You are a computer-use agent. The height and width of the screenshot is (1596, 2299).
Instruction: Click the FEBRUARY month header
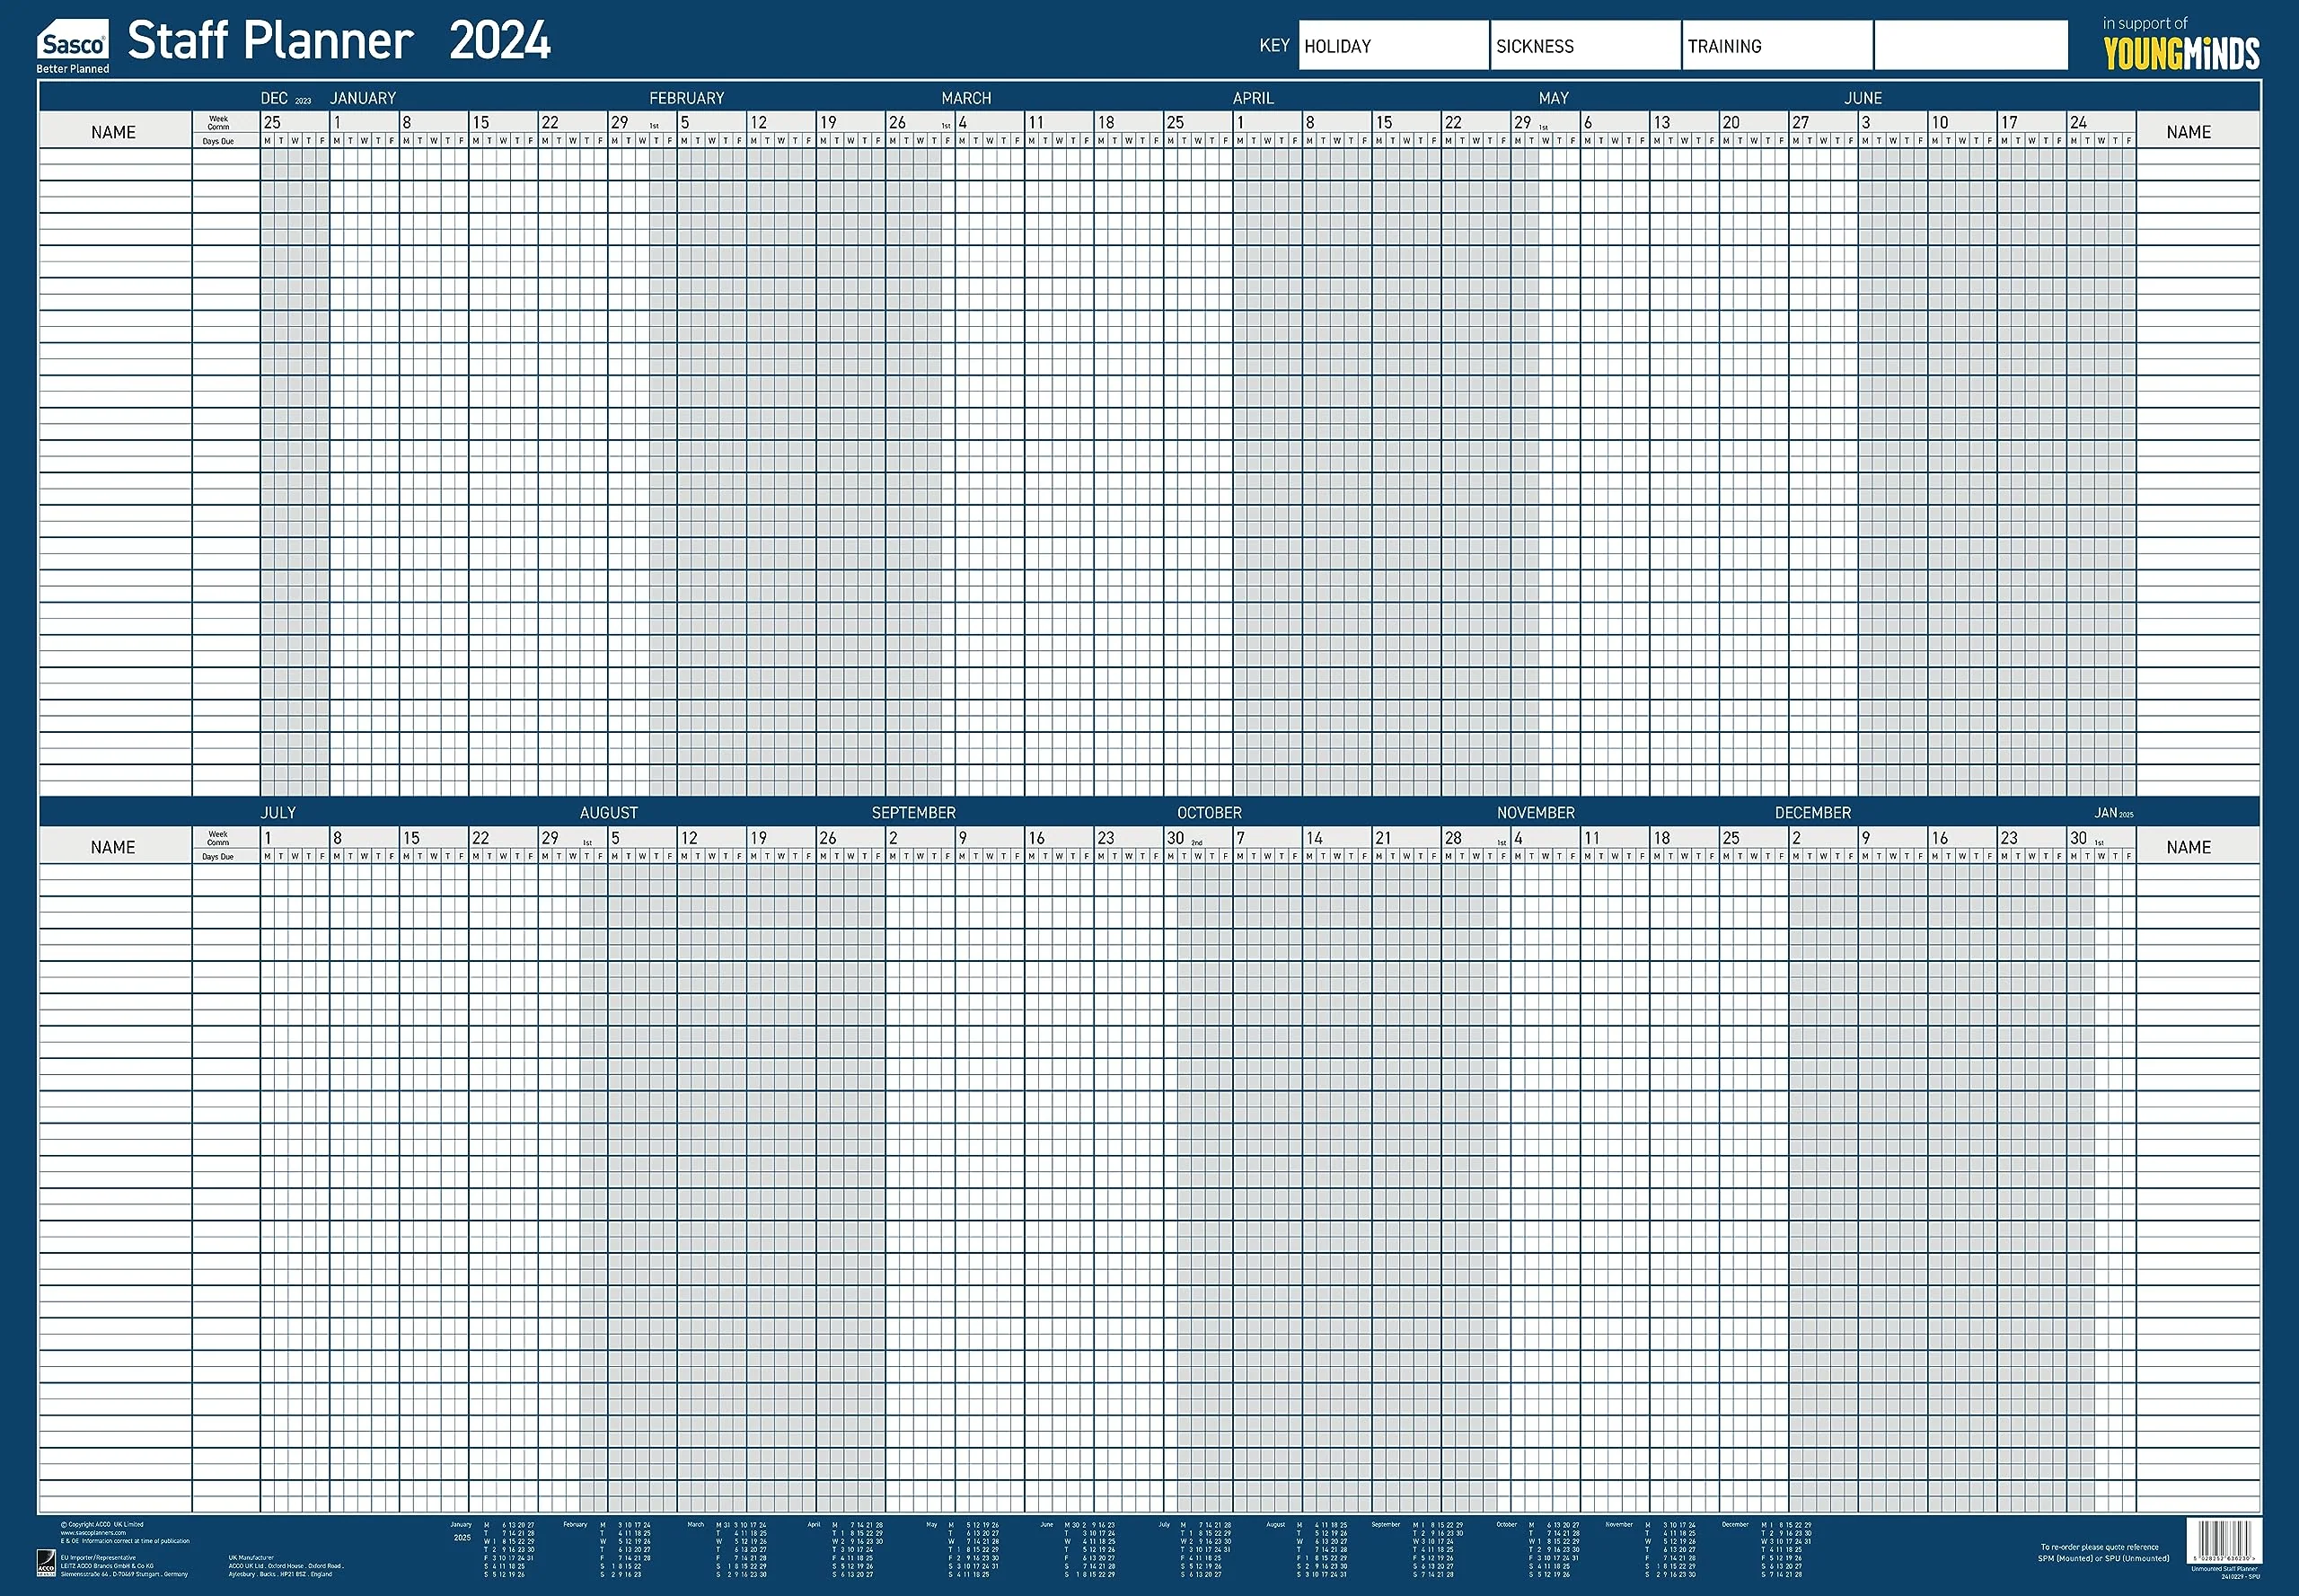[686, 98]
